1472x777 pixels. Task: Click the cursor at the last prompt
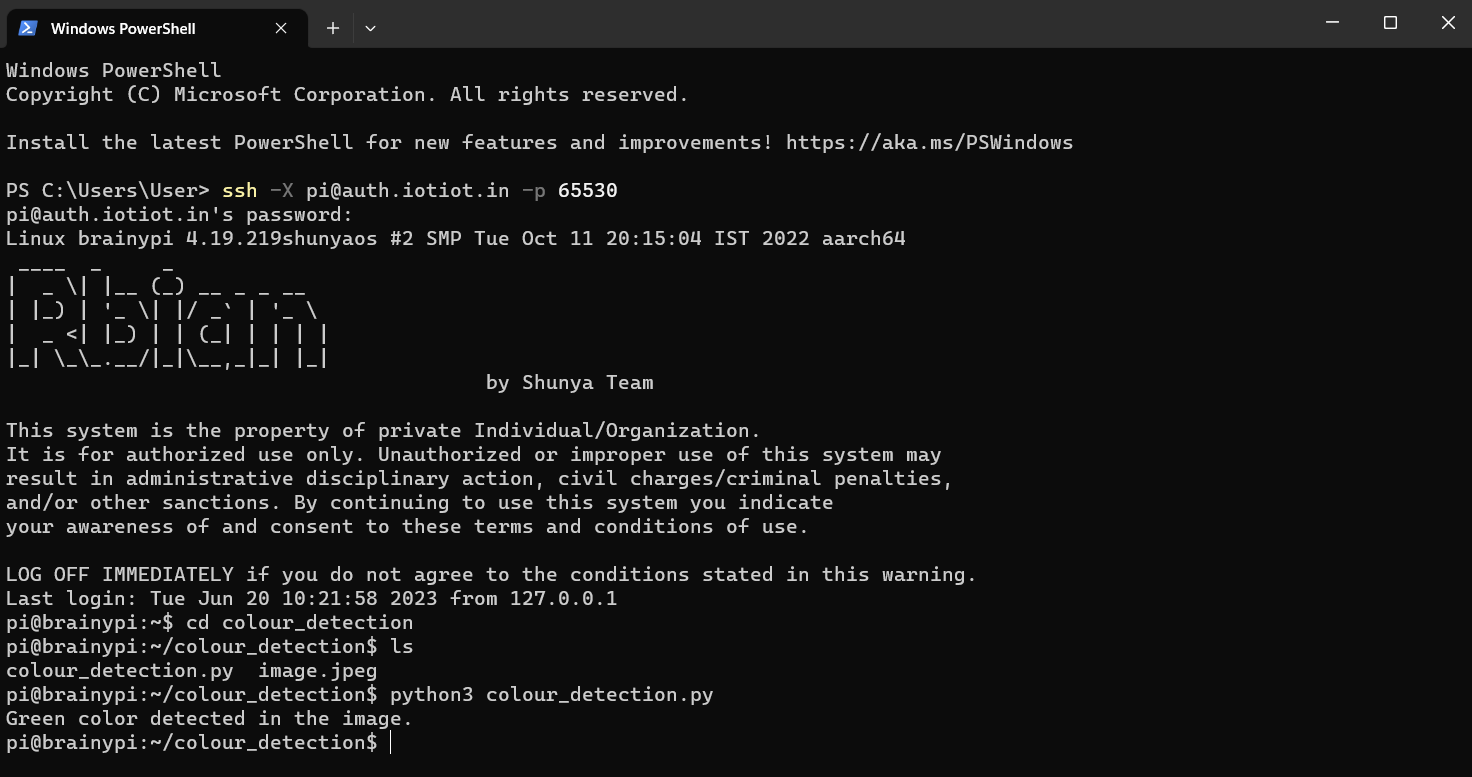[x=391, y=743]
